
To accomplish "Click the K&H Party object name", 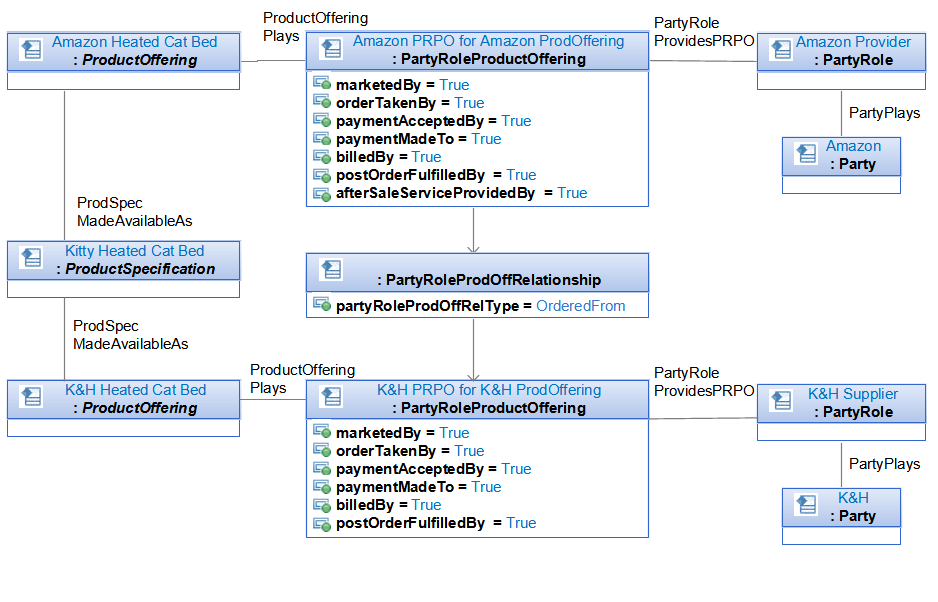I will 853,498.
